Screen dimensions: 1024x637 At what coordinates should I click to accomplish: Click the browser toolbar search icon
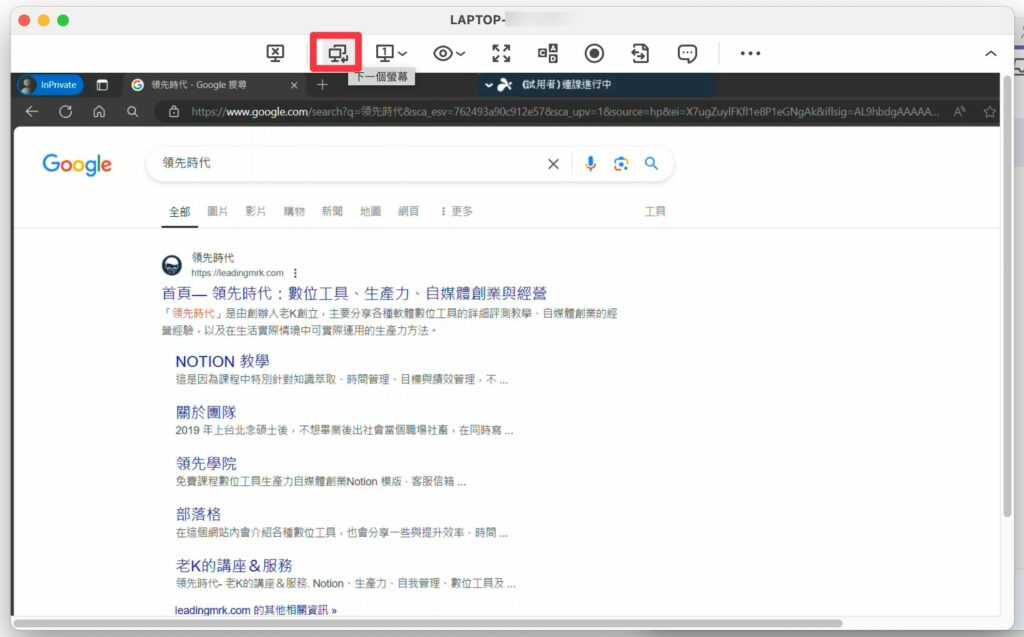coord(133,112)
